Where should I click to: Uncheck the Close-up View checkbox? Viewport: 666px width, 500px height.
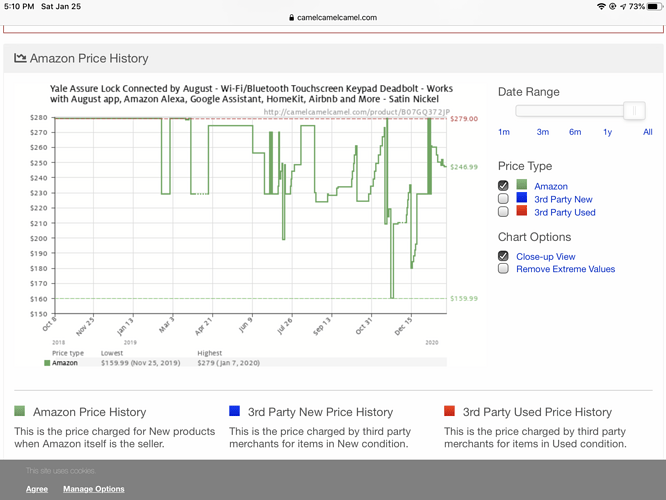(x=503, y=256)
